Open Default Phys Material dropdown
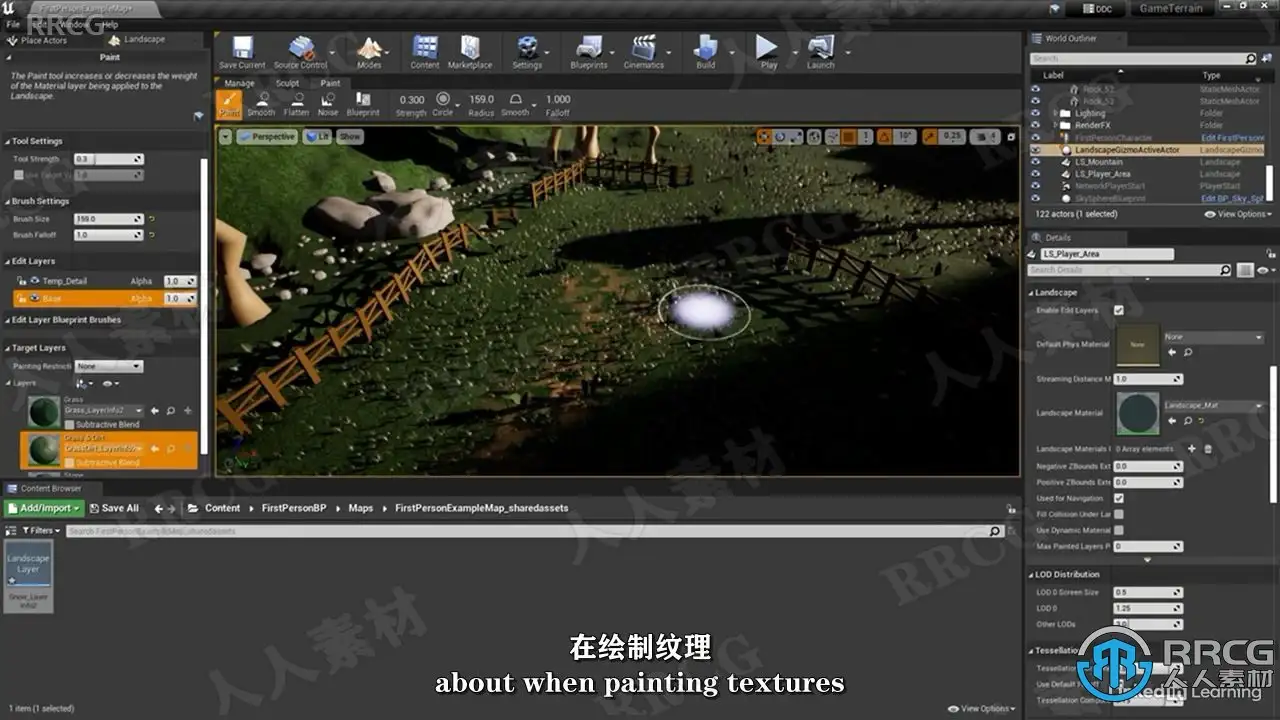This screenshot has height=720, width=1280. pos(1214,337)
